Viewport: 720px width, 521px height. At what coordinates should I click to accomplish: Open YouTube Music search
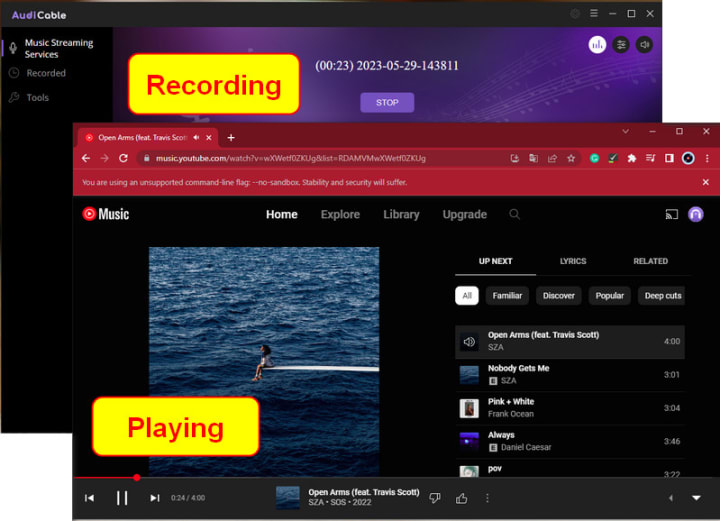[x=515, y=214]
